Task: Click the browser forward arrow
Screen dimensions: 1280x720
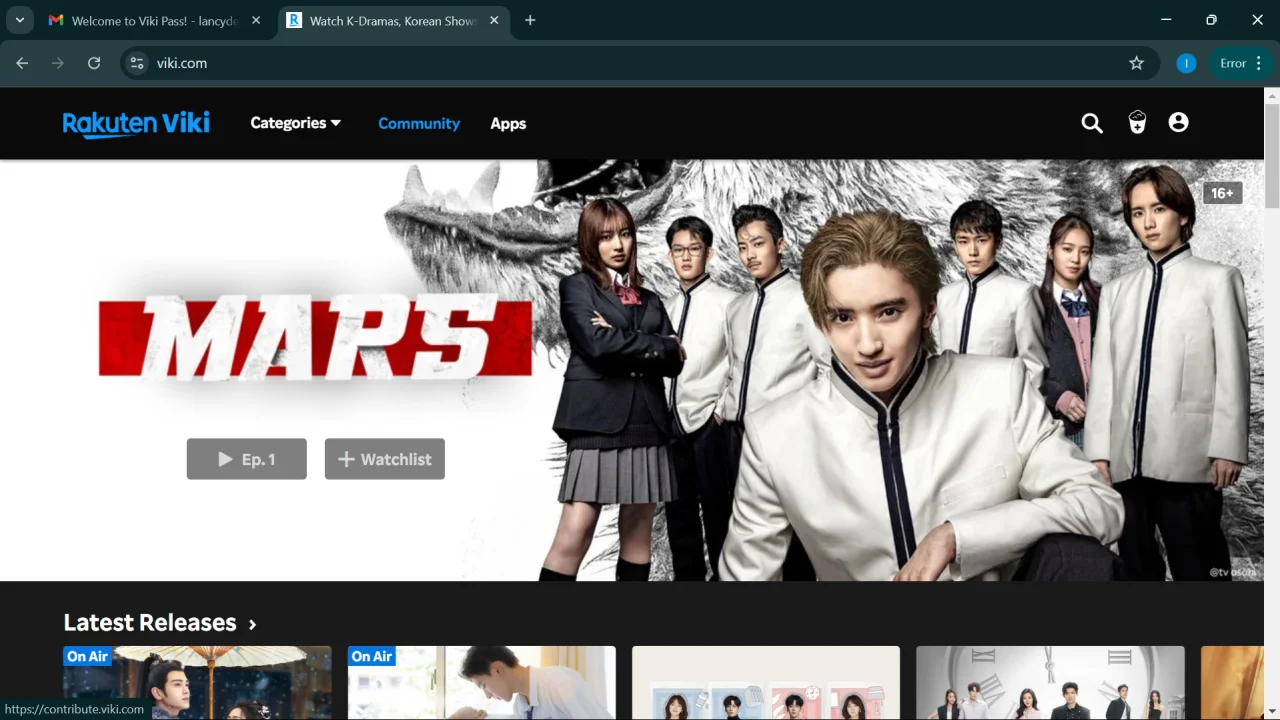Action: [x=58, y=63]
